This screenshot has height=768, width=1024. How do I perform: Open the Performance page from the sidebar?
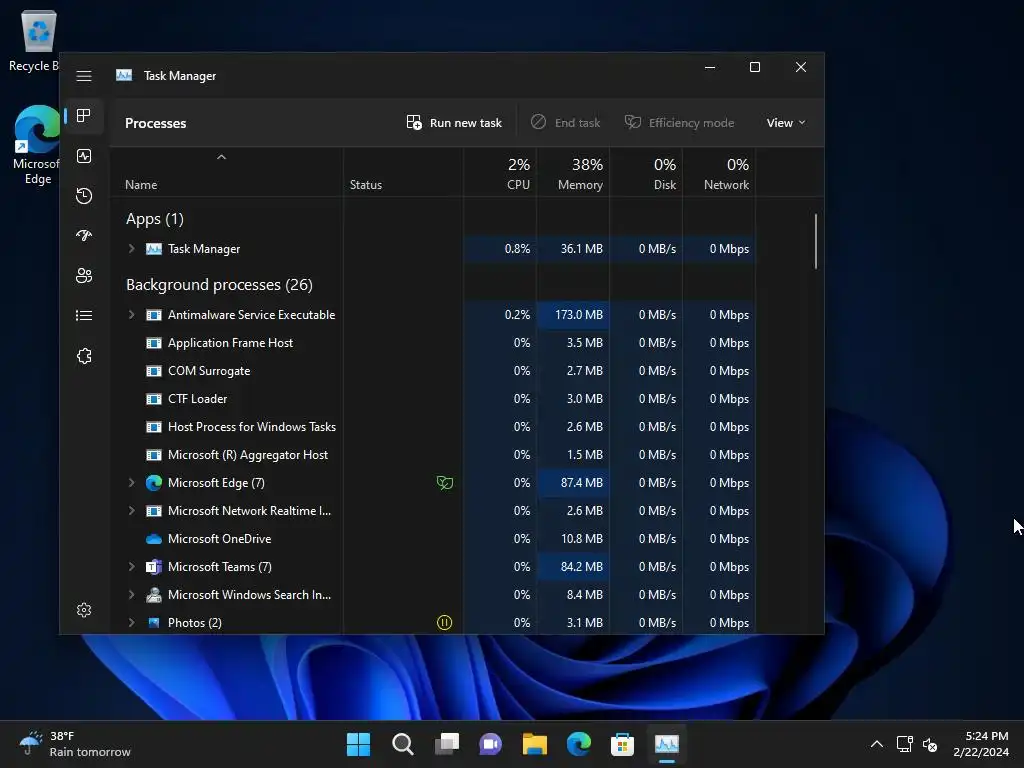(x=84, y=156)
